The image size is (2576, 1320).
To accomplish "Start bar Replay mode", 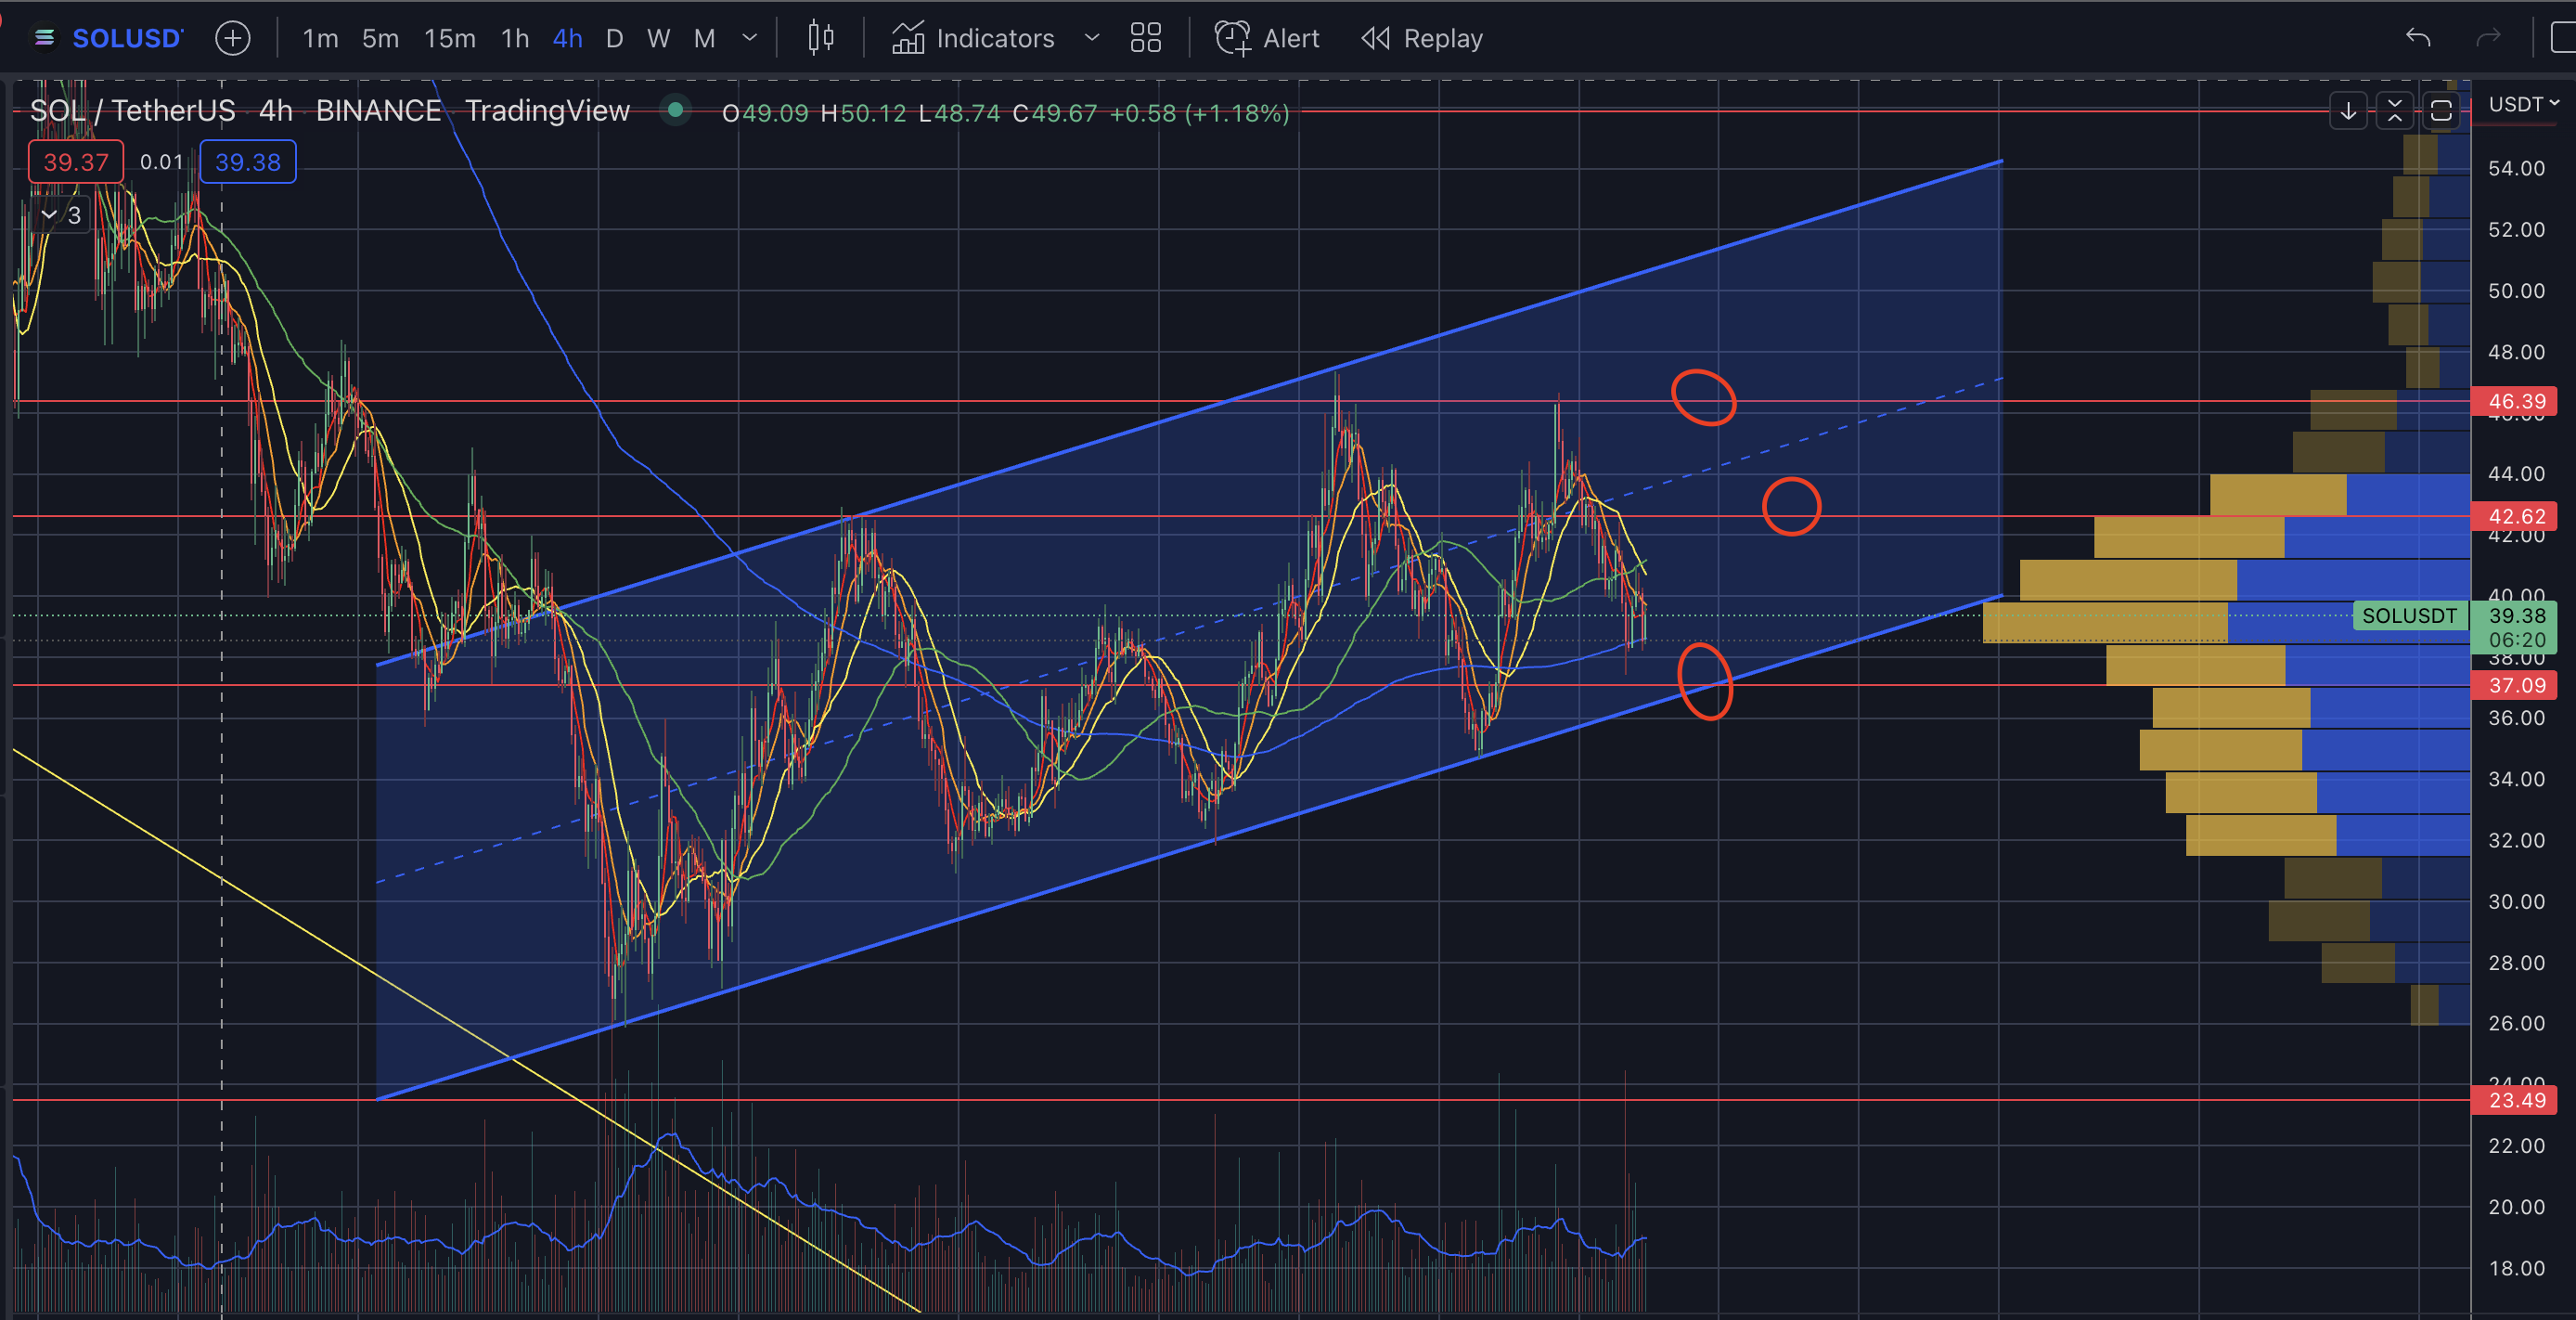I will pos(1422,38).
